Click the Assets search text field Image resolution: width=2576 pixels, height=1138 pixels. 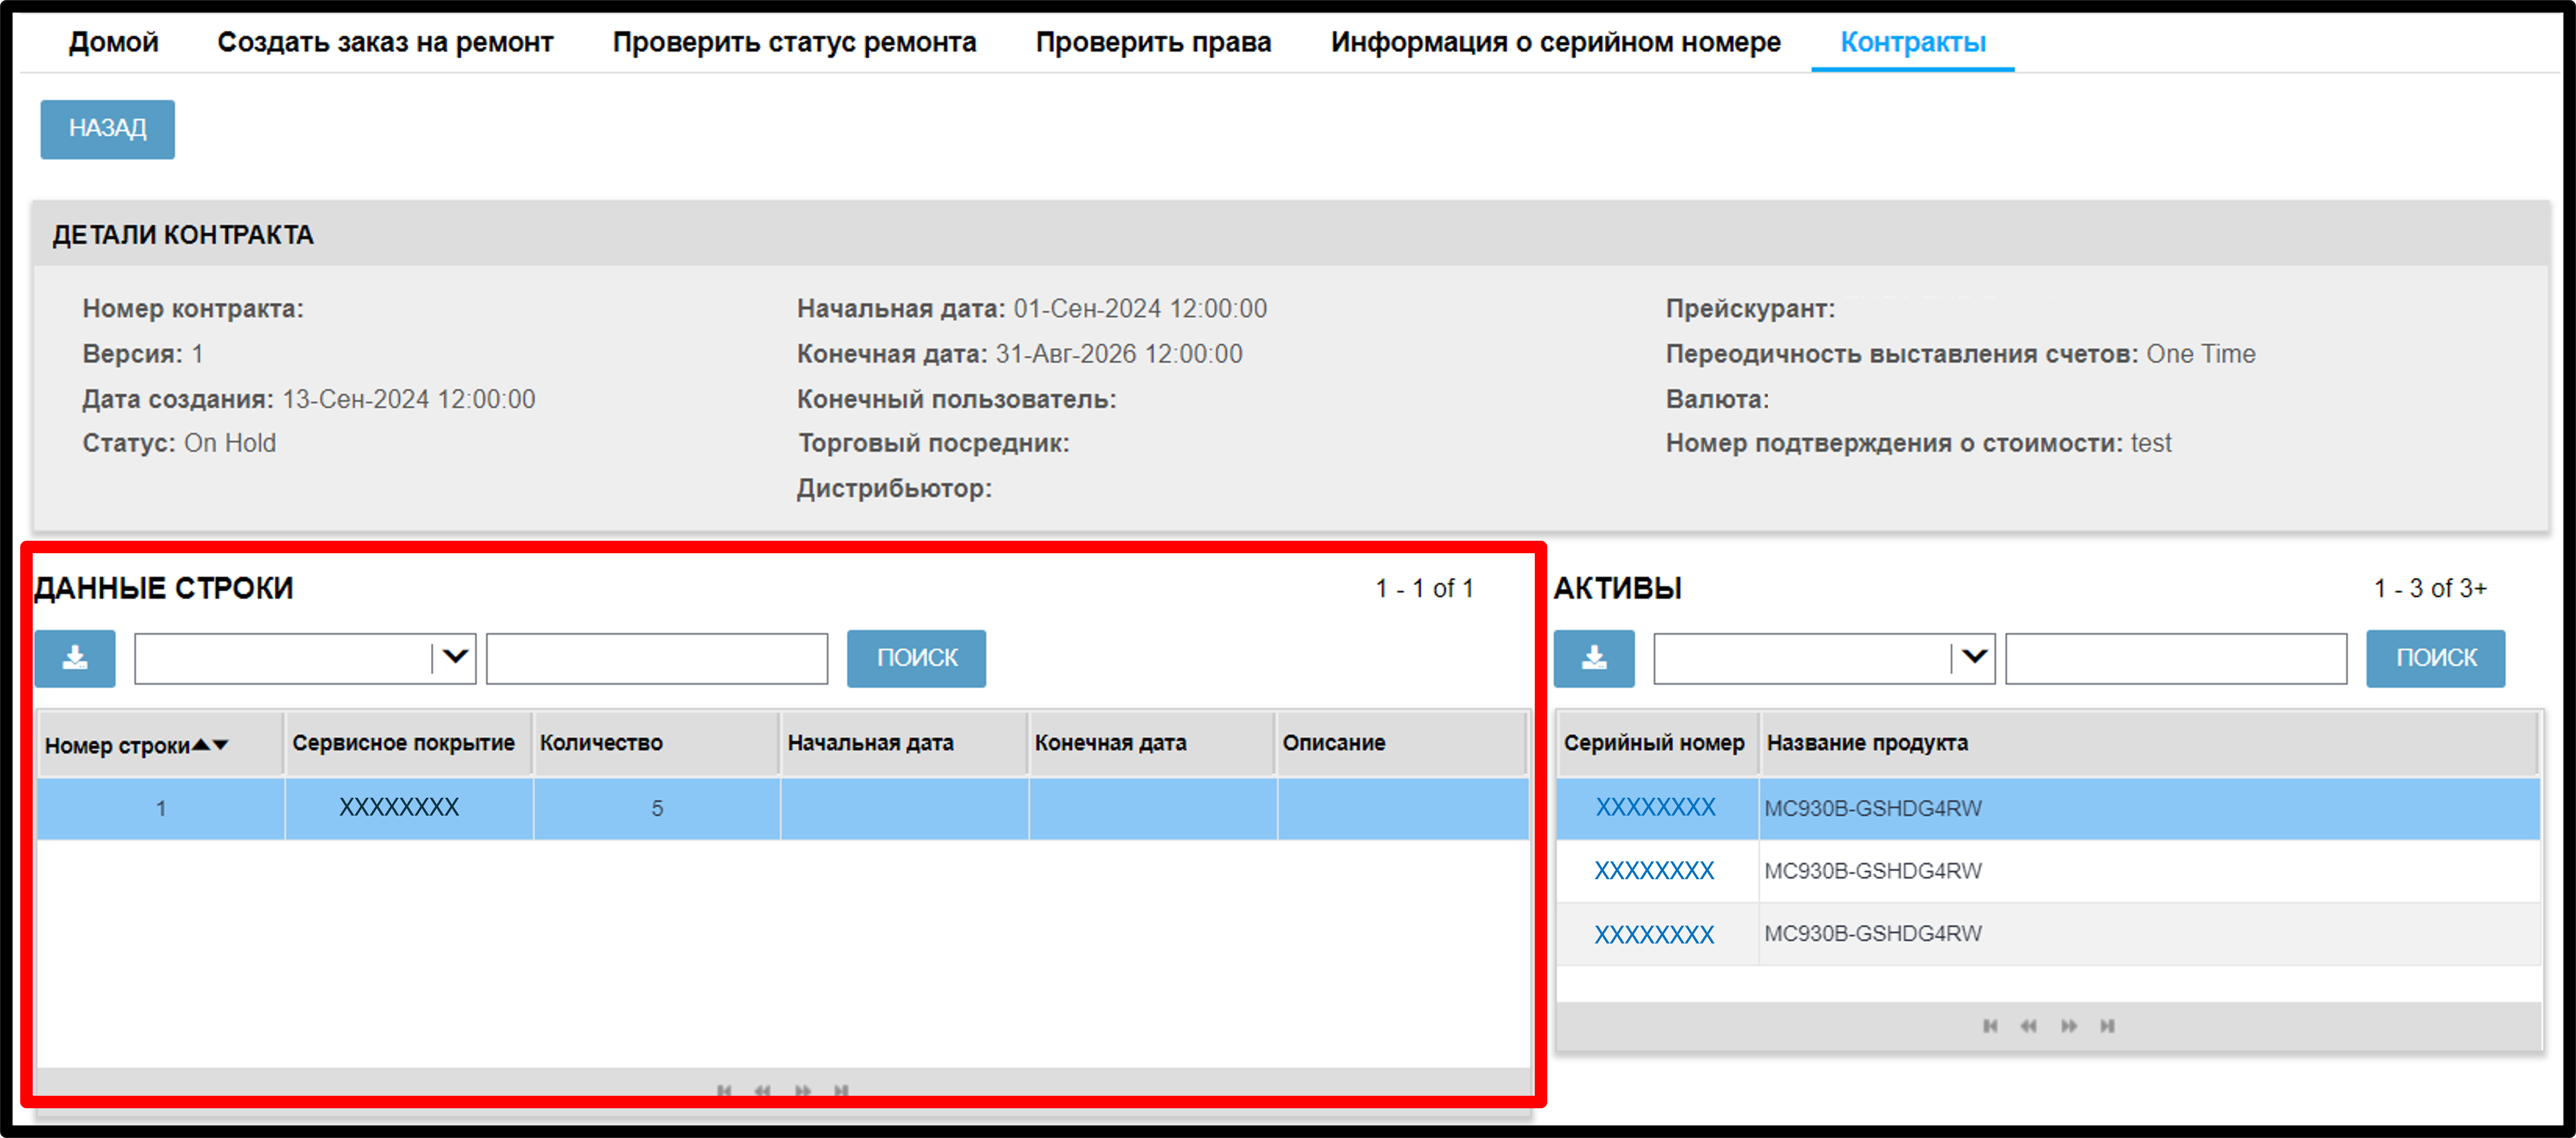click(2176, 658)
